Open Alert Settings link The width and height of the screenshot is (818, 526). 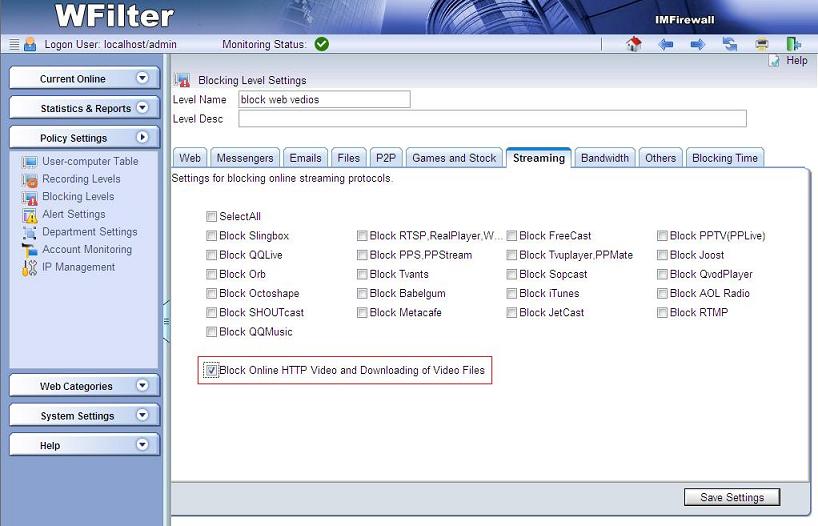pos(74,214)
